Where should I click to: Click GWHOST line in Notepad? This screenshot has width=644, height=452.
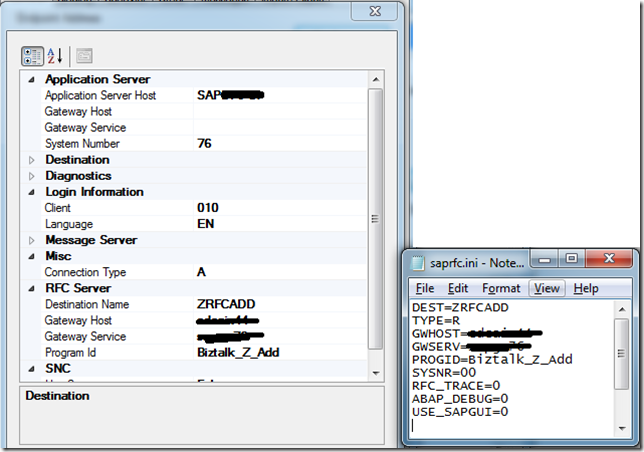[x=477, y=334]
